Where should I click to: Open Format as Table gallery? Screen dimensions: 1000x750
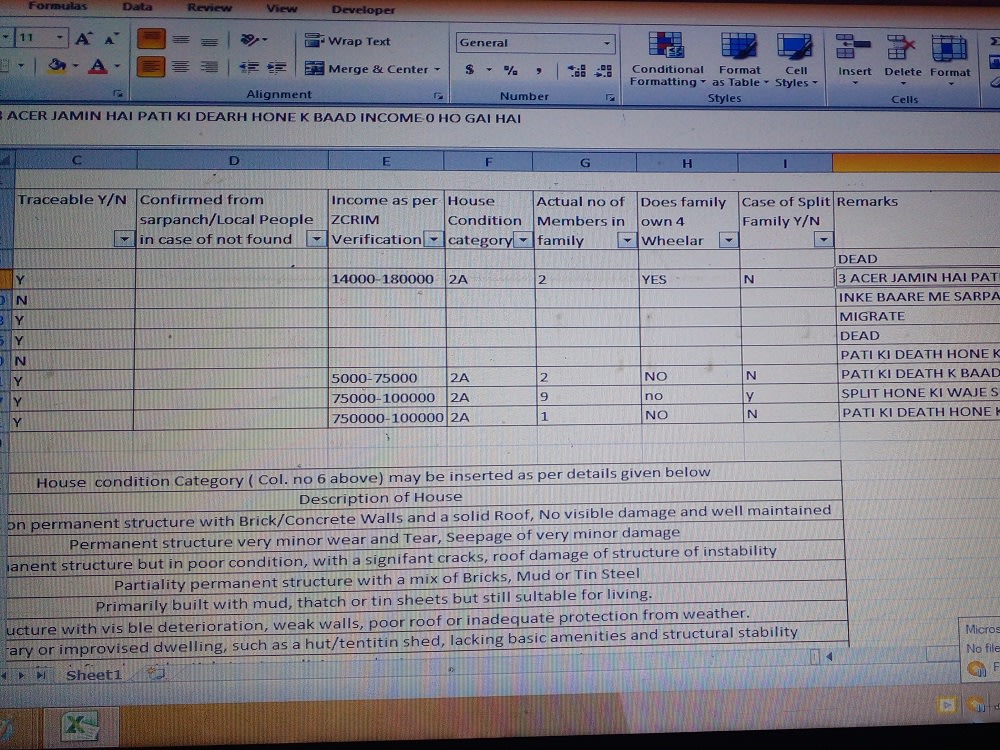click(739, 61)
